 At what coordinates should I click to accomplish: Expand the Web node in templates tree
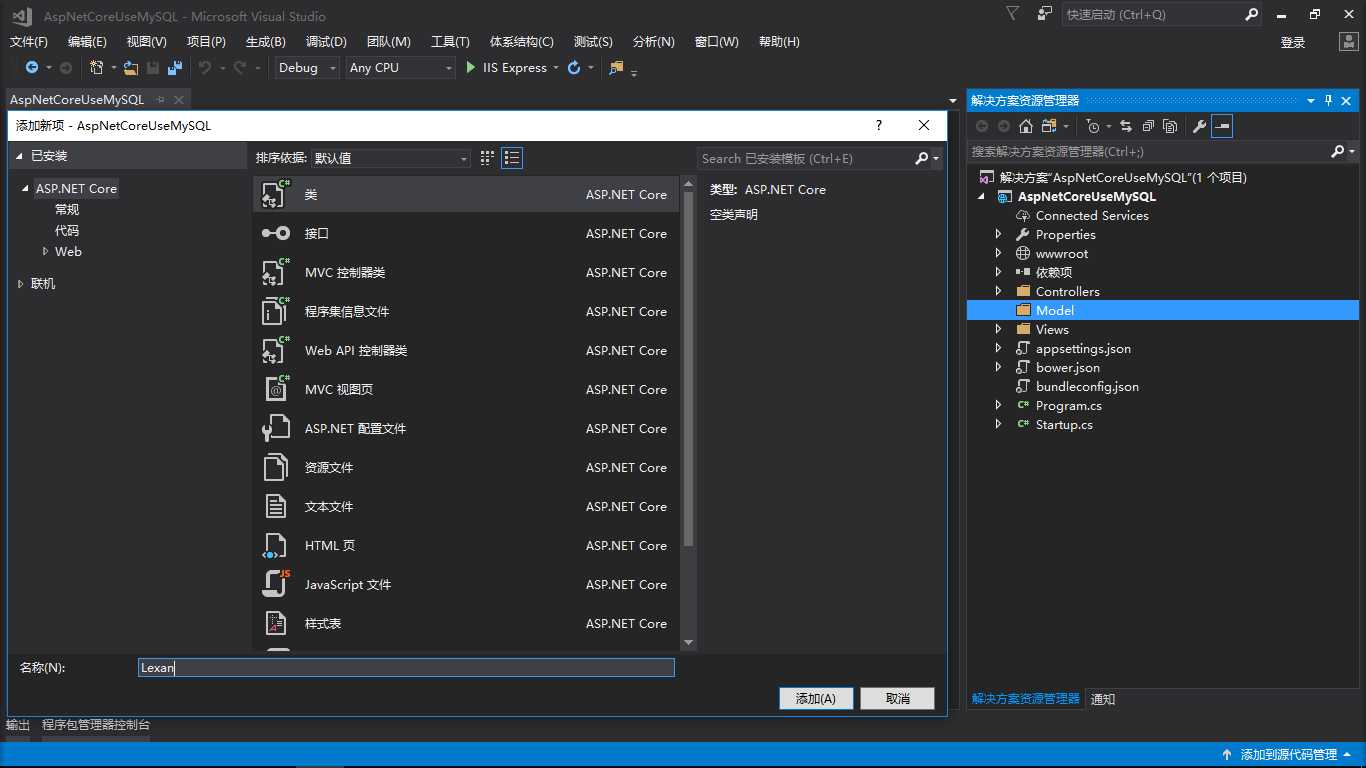coord(45,251)
